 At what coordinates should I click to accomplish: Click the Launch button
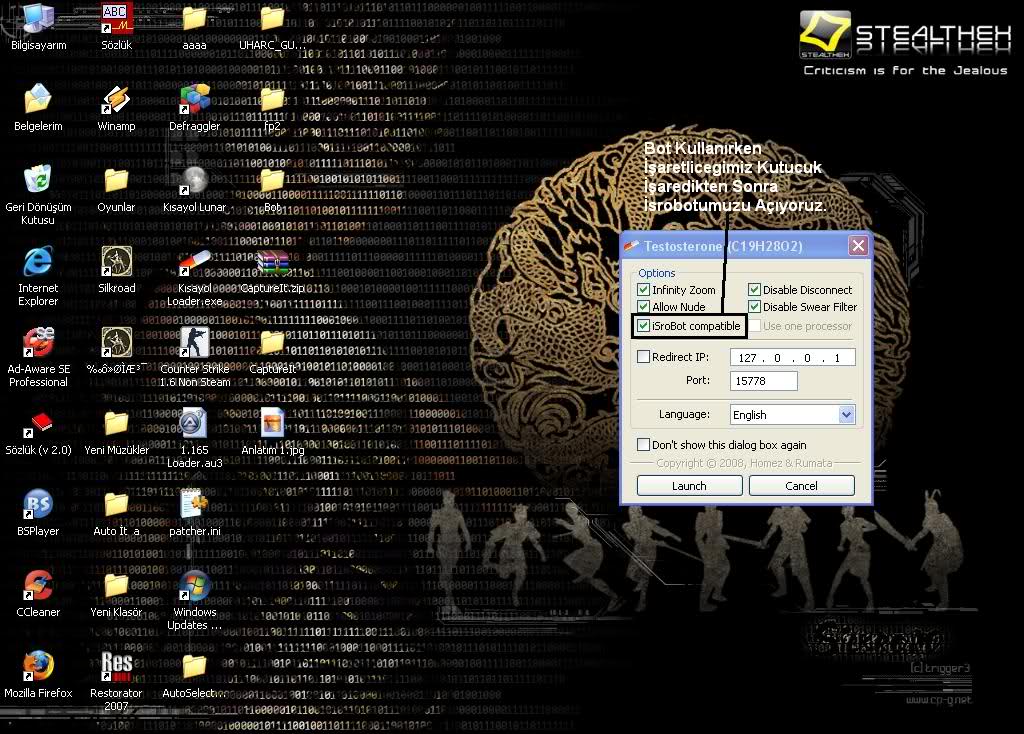tap(690, 486)
